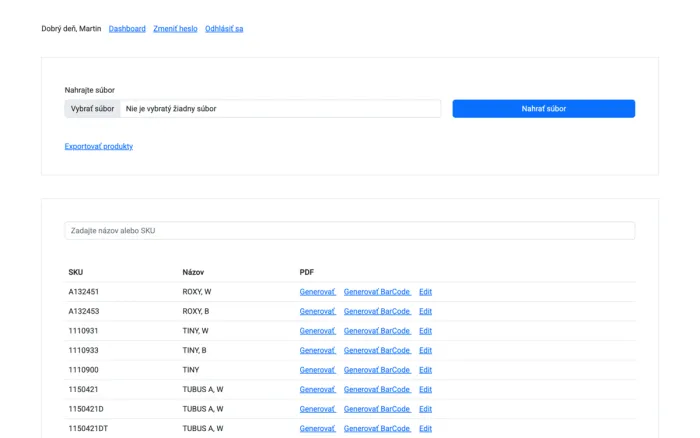This screenshot has height=438, width=700.
Task: Click Generovať for SKU 1110900
Action: (317, 370)
